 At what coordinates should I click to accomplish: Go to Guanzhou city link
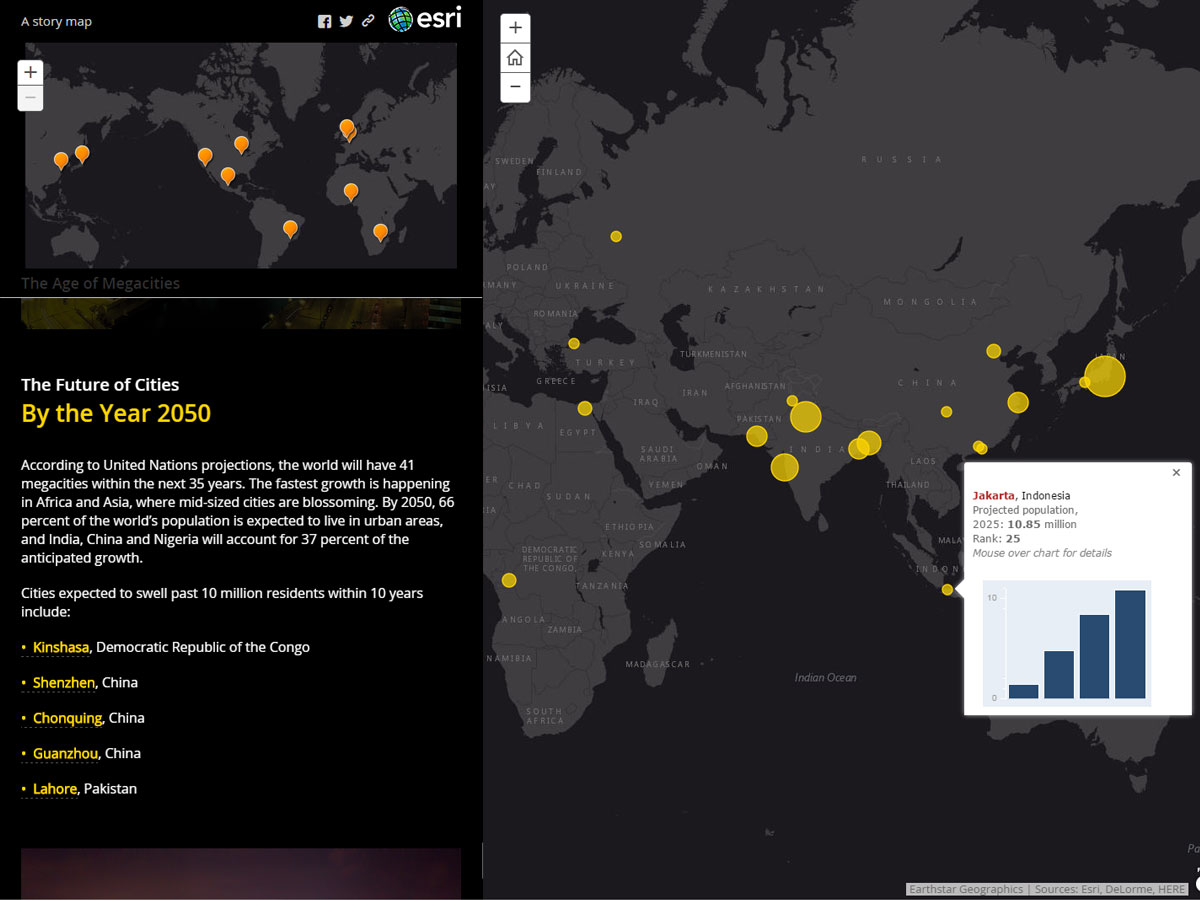pos(65,753)
